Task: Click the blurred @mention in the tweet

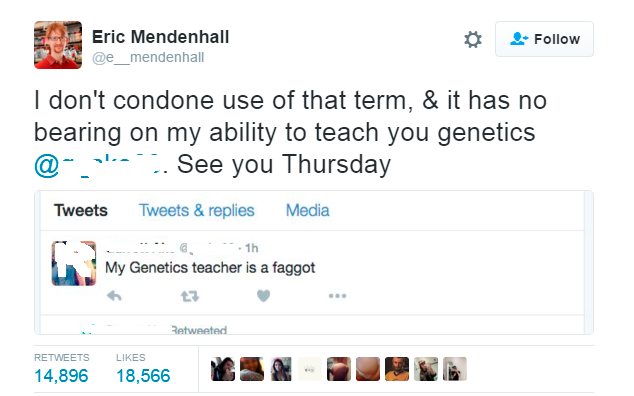Action: point(101,165)
